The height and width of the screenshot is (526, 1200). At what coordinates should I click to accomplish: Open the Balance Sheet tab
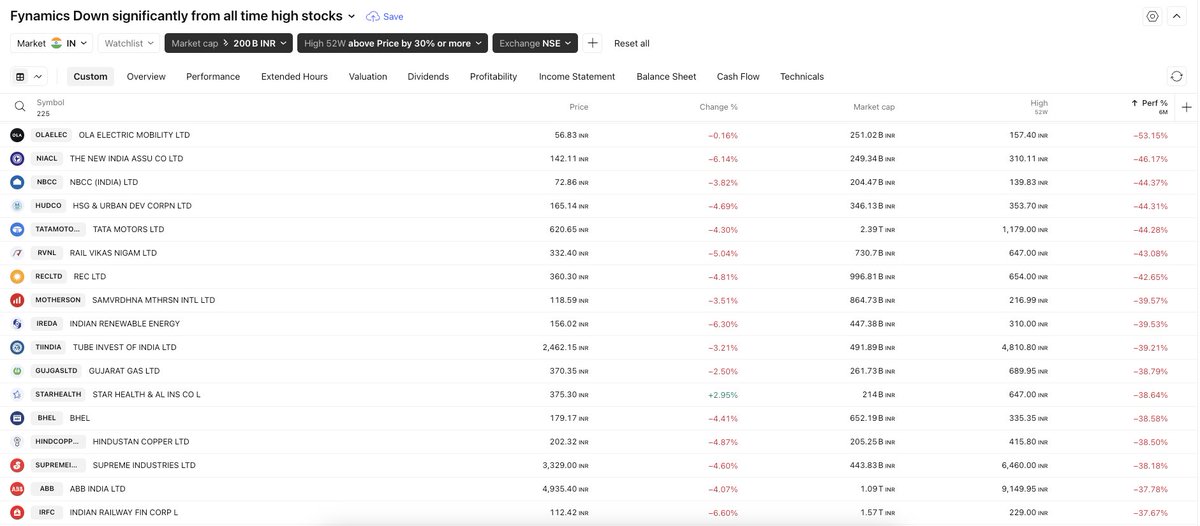(666, 76)
